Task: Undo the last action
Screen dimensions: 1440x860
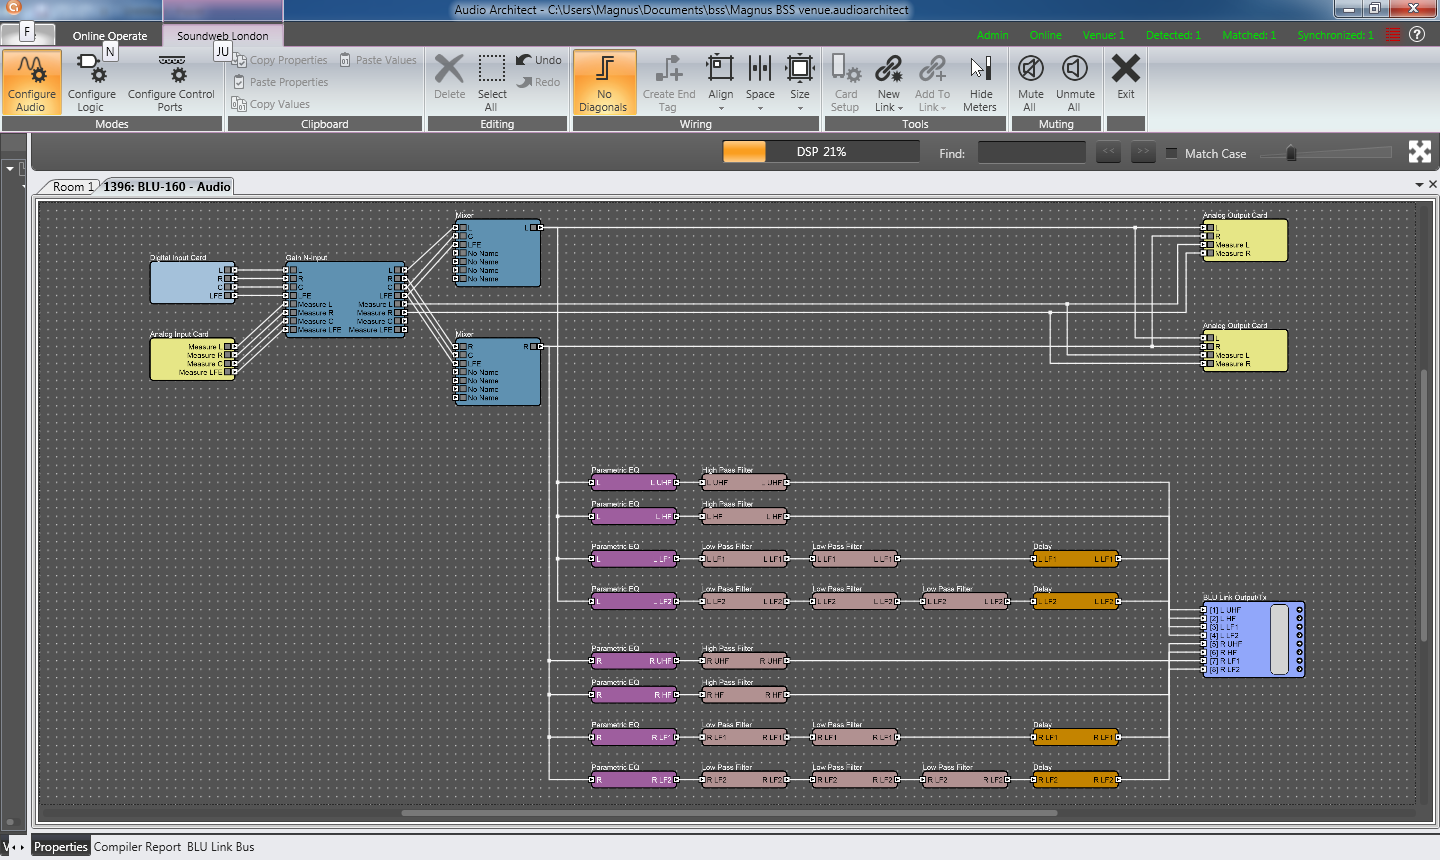Action: click(x=539, y=60)
